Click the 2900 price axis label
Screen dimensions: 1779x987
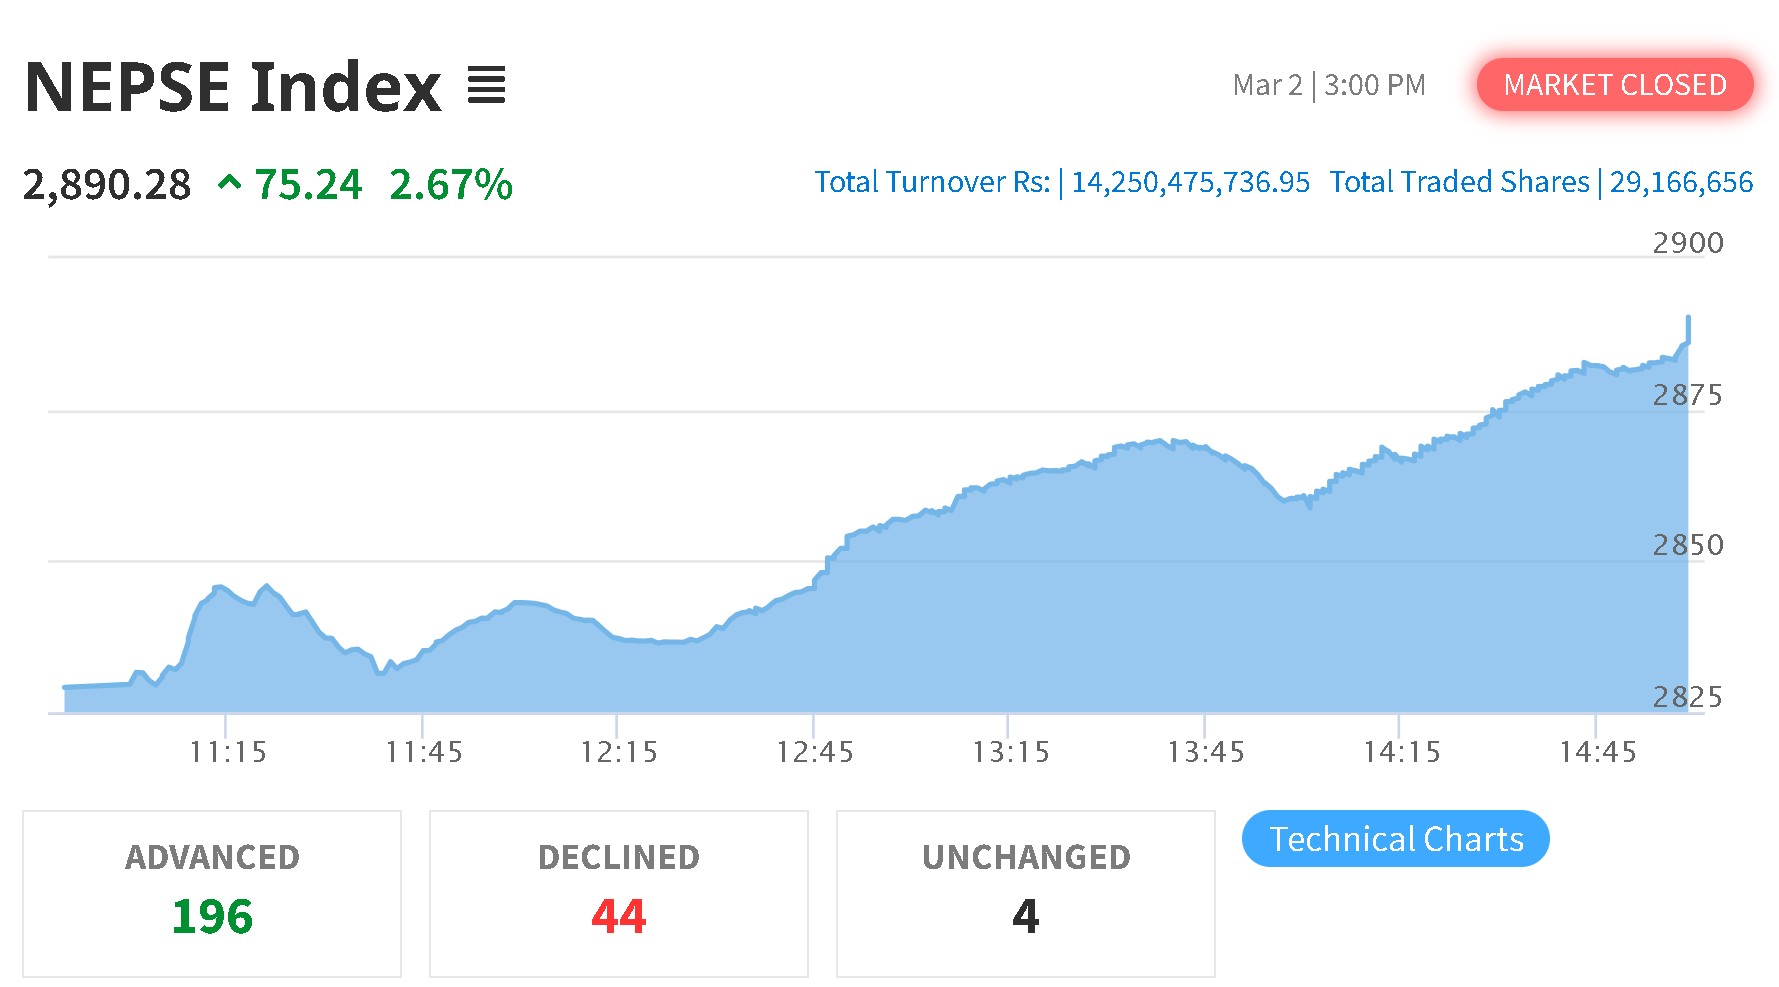tap(1688, 243)
